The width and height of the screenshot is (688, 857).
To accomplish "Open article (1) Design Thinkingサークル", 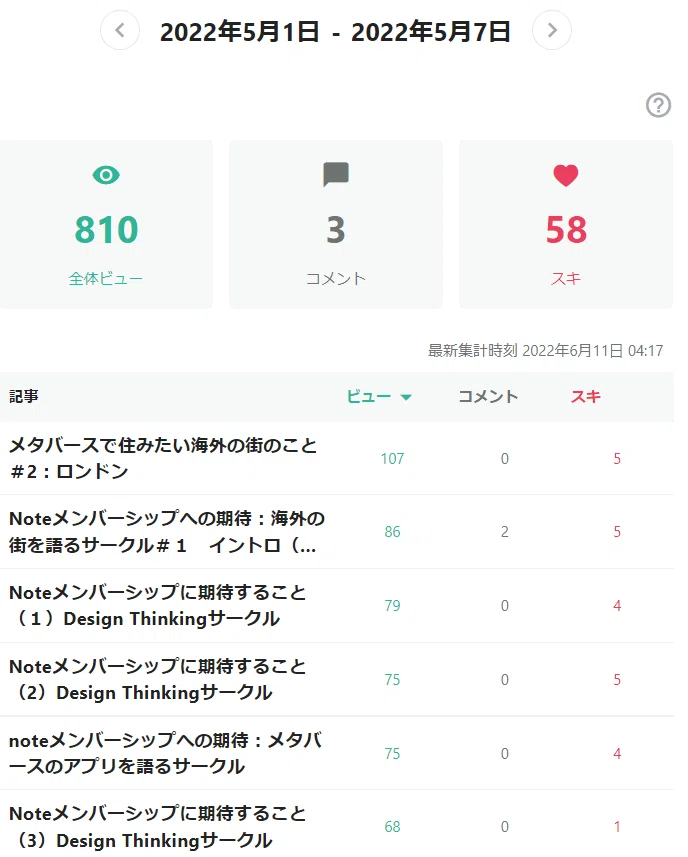I will [157, 605].
